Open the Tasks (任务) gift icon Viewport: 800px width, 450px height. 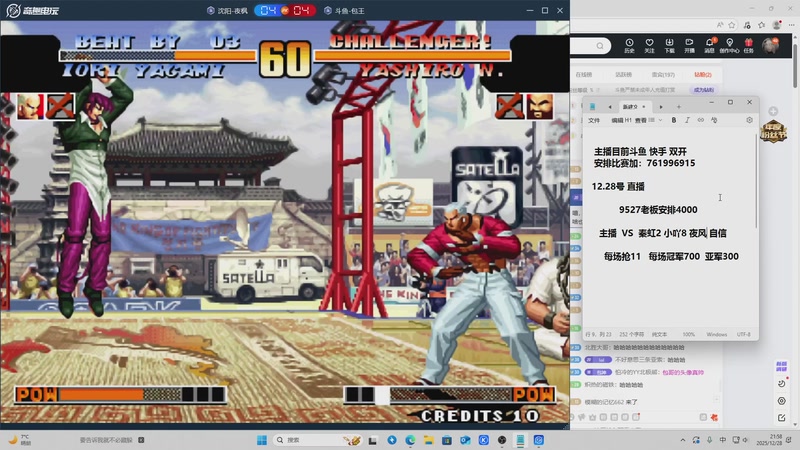tap(748, 45)
